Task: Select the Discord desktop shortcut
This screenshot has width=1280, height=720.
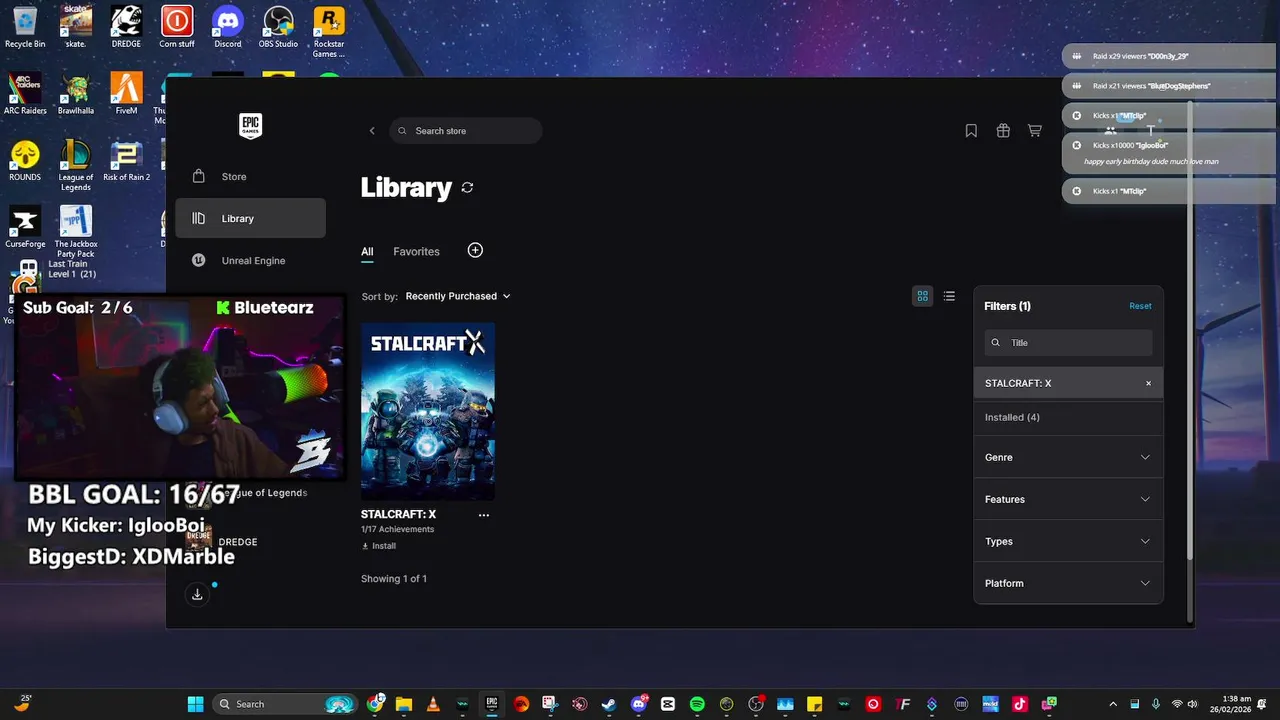Action: (x=228, y=27)
